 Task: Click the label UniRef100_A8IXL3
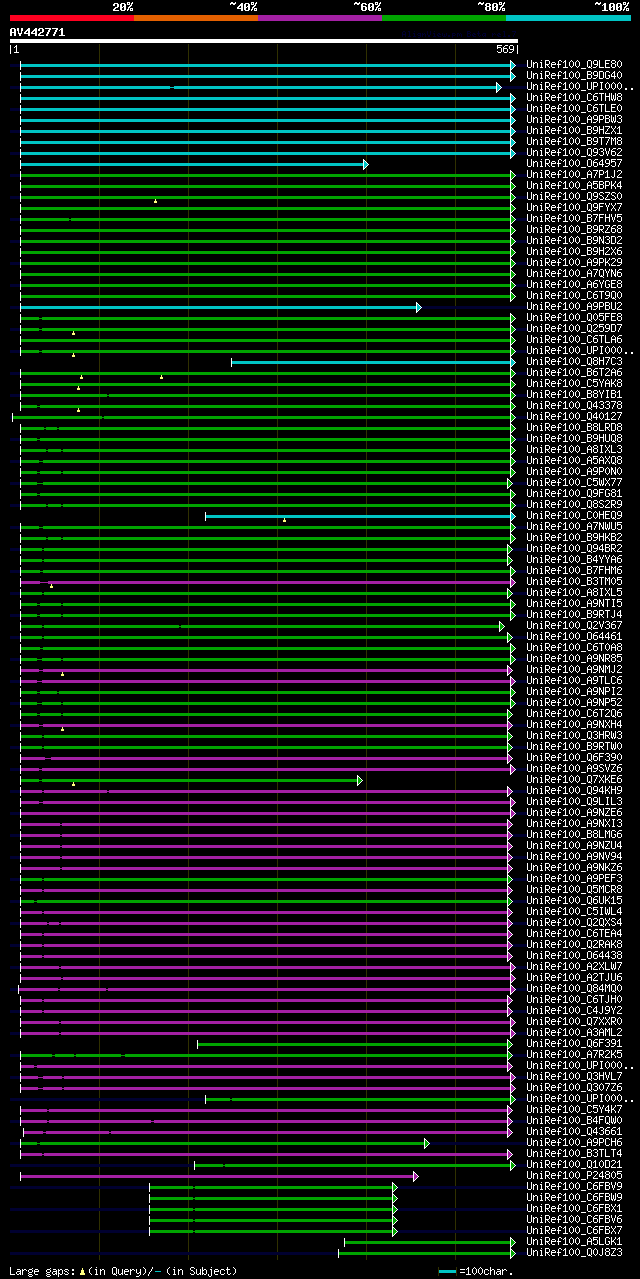[574, 450]
